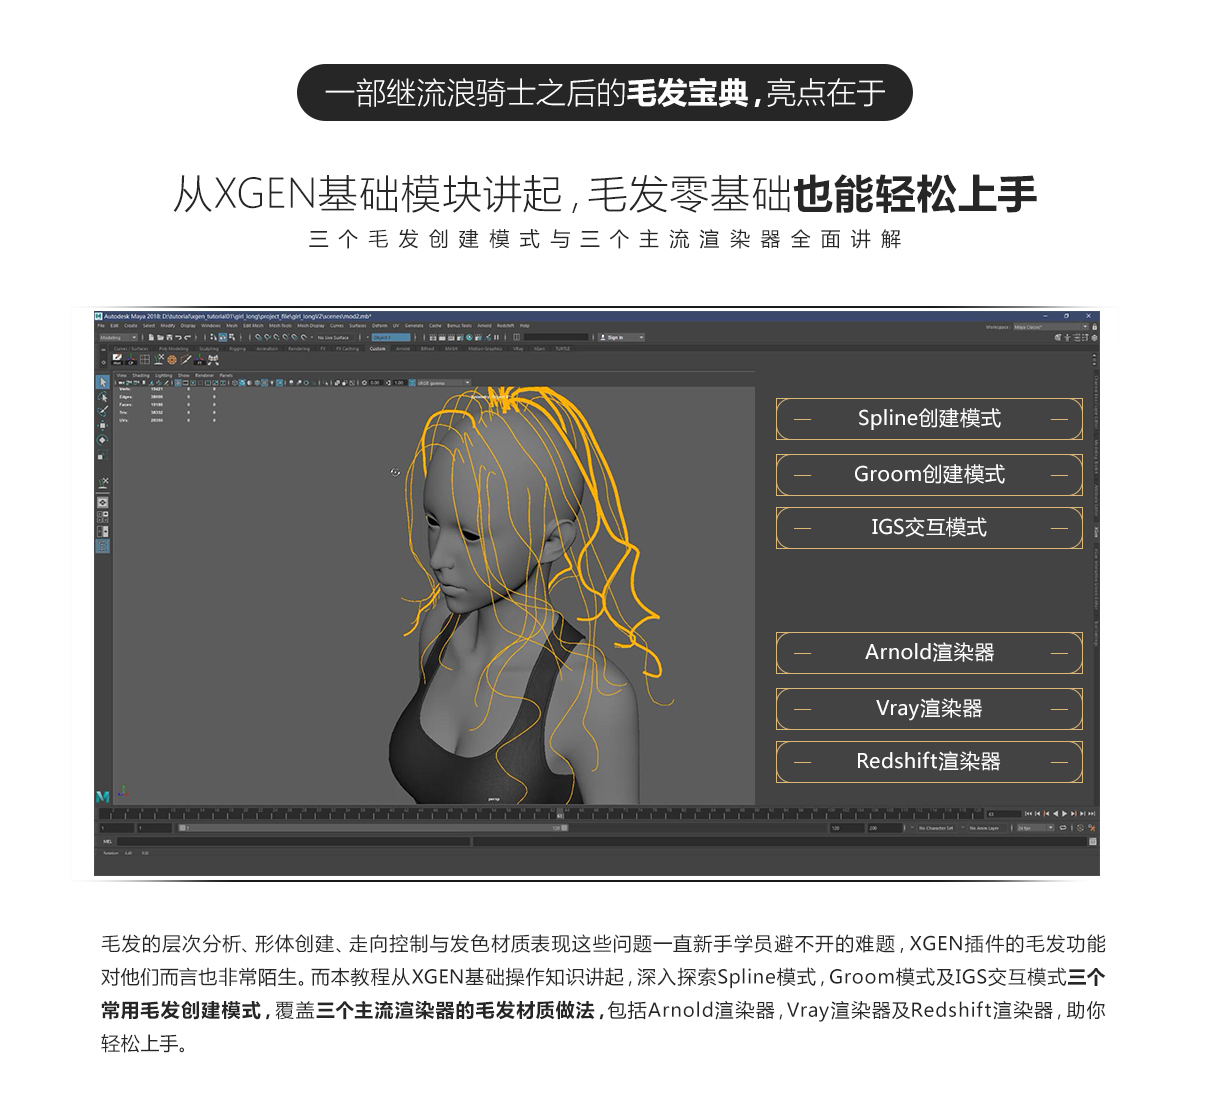Go to start of playback range
This screenshot has height=1113, width=1210.
[1028, 814]
